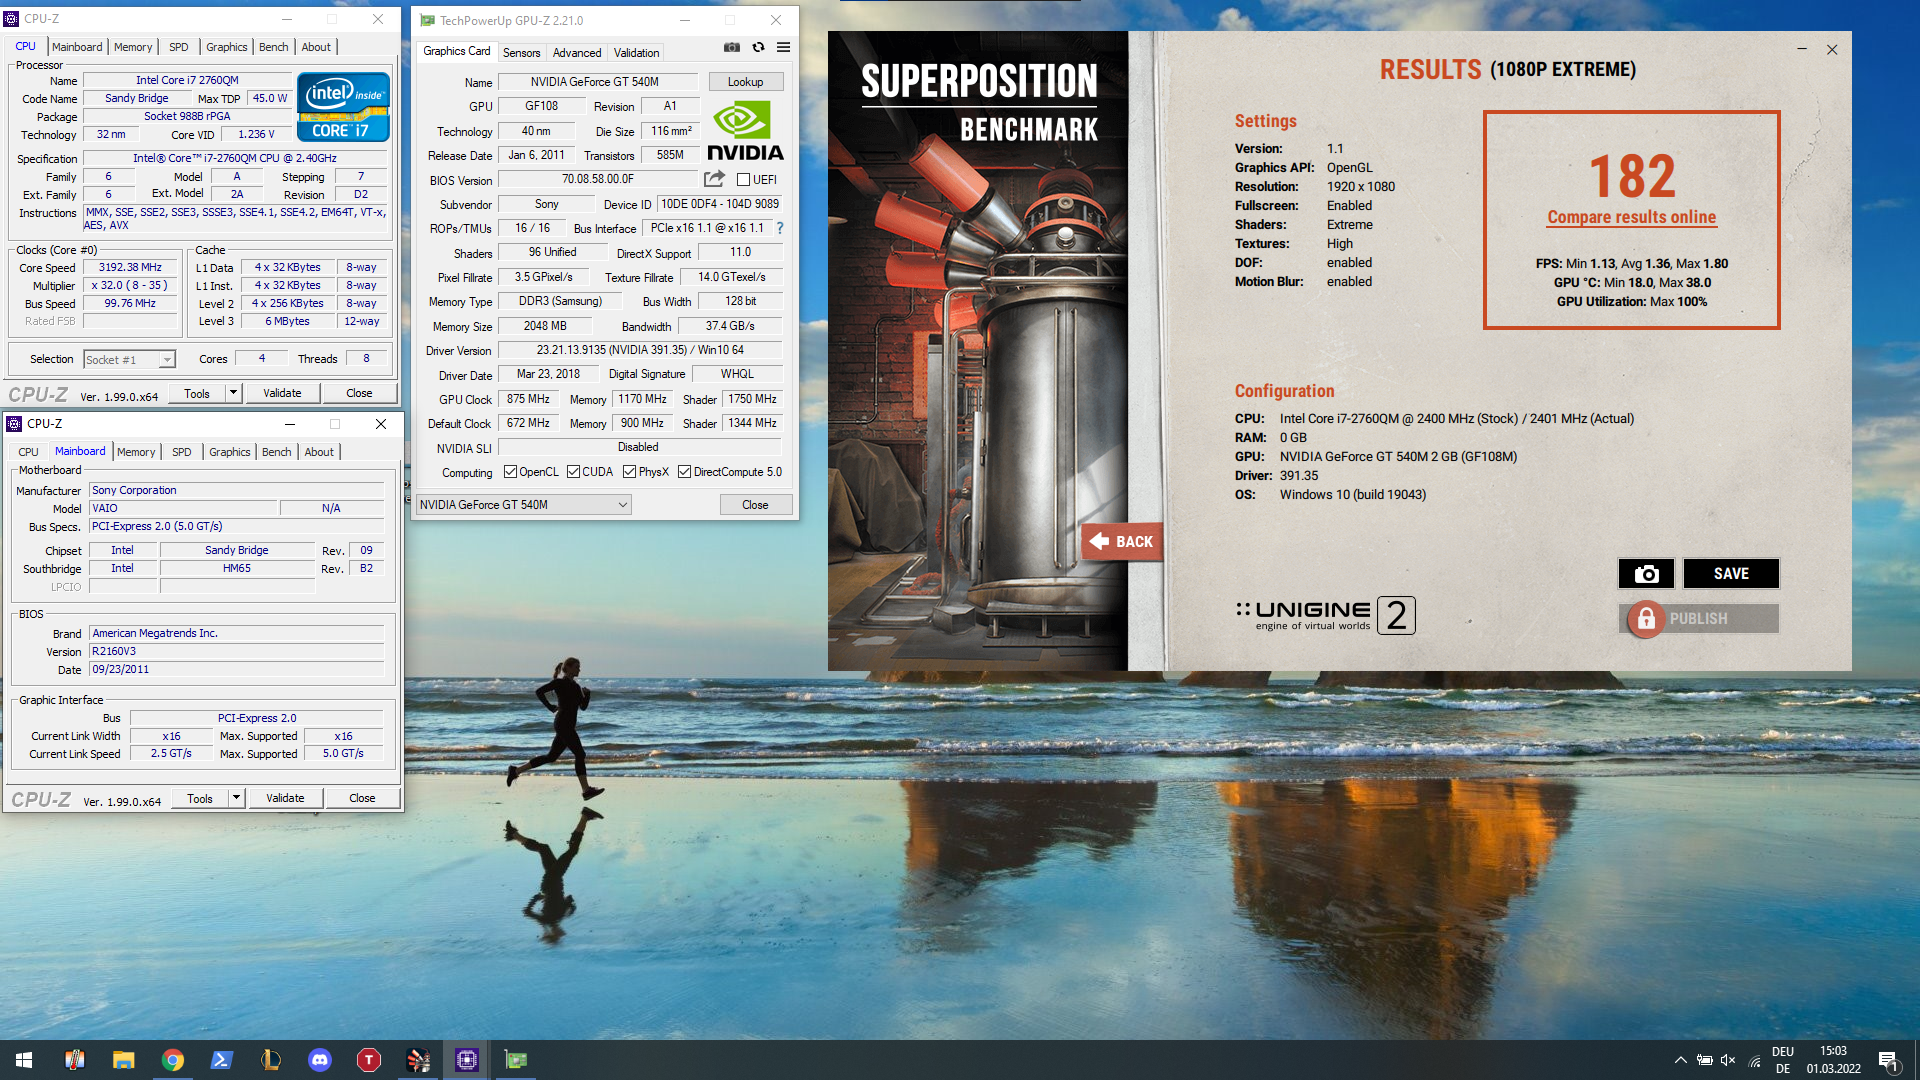Viewport: 1920px width, 1080px height.
Task: Take Superposition results screenshot with camera button
Action: pyautogui.click(x=1646, y=573)
